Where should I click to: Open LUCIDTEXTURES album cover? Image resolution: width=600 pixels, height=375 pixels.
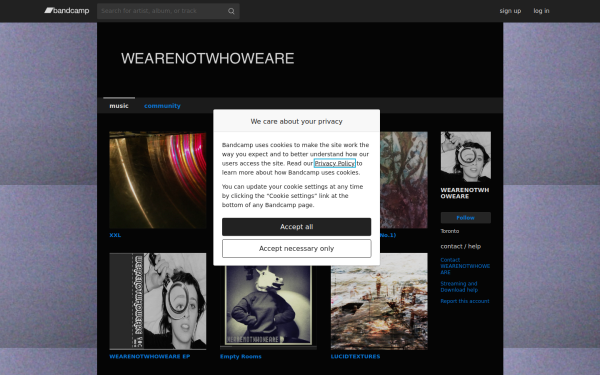point(379,301)
